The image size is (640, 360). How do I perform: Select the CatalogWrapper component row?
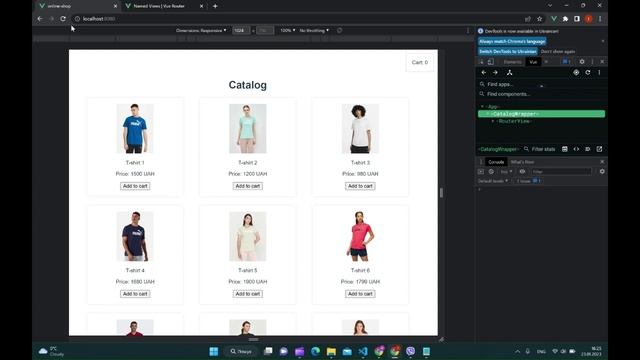click(x=541, y=114)
